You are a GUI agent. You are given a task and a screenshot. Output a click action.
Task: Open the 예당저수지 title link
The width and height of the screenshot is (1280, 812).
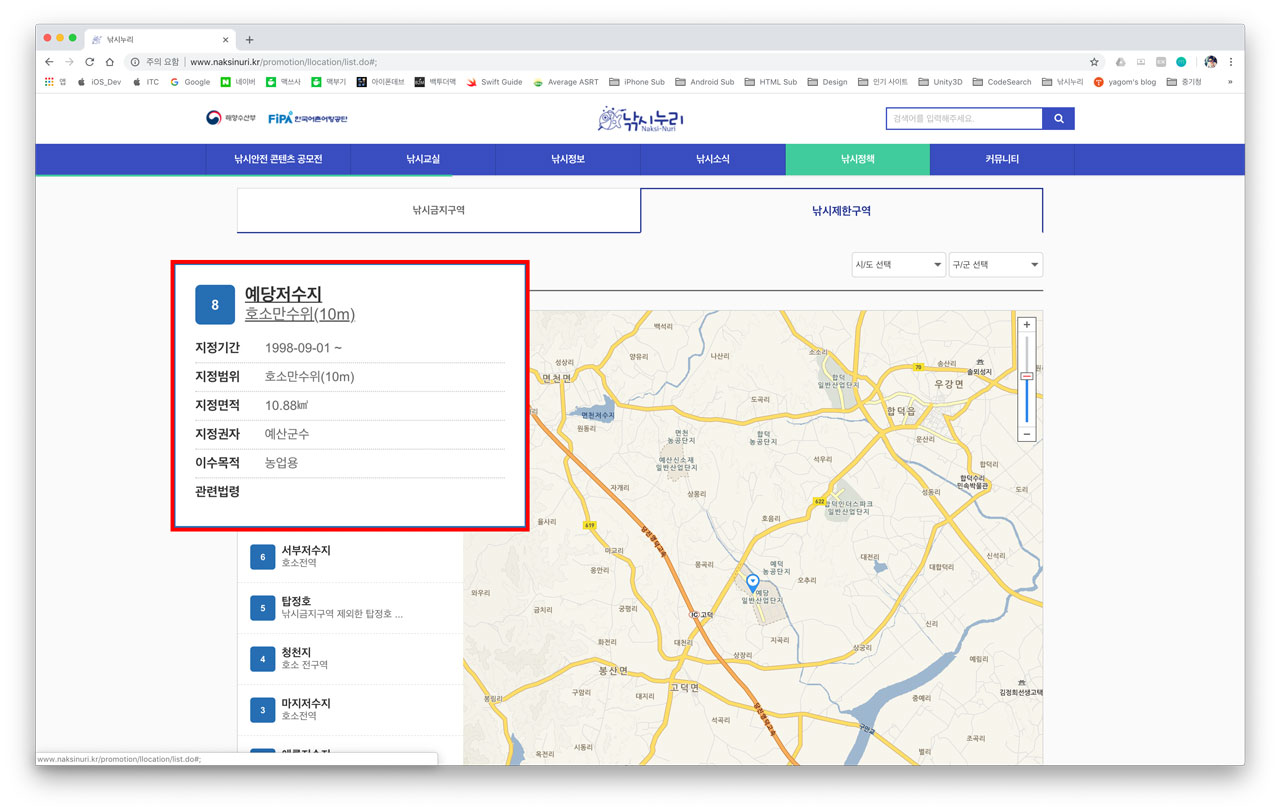[285, 294]
